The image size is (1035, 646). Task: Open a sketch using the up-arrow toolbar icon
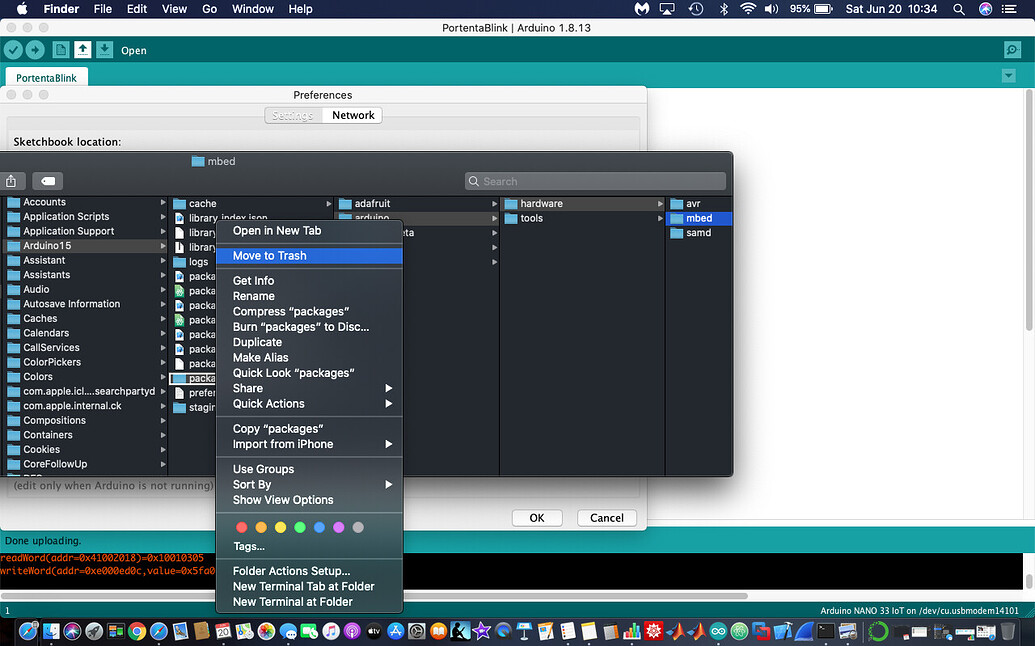tap(83, 48)
